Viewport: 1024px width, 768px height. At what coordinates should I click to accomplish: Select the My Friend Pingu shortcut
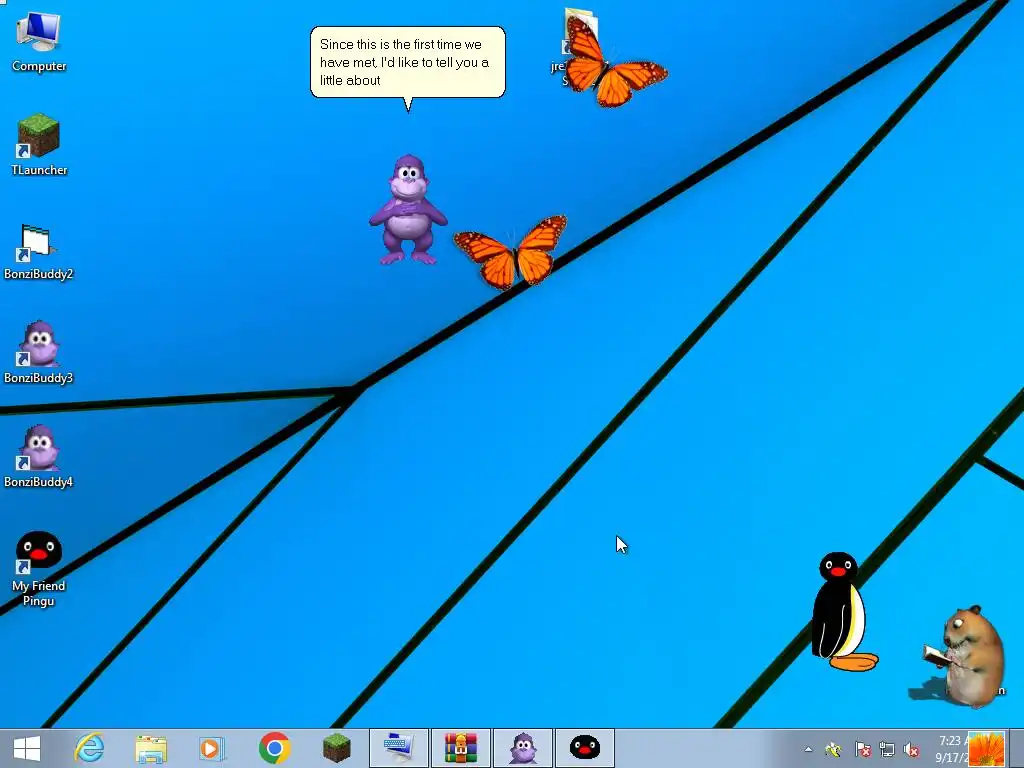click(39, 568)
